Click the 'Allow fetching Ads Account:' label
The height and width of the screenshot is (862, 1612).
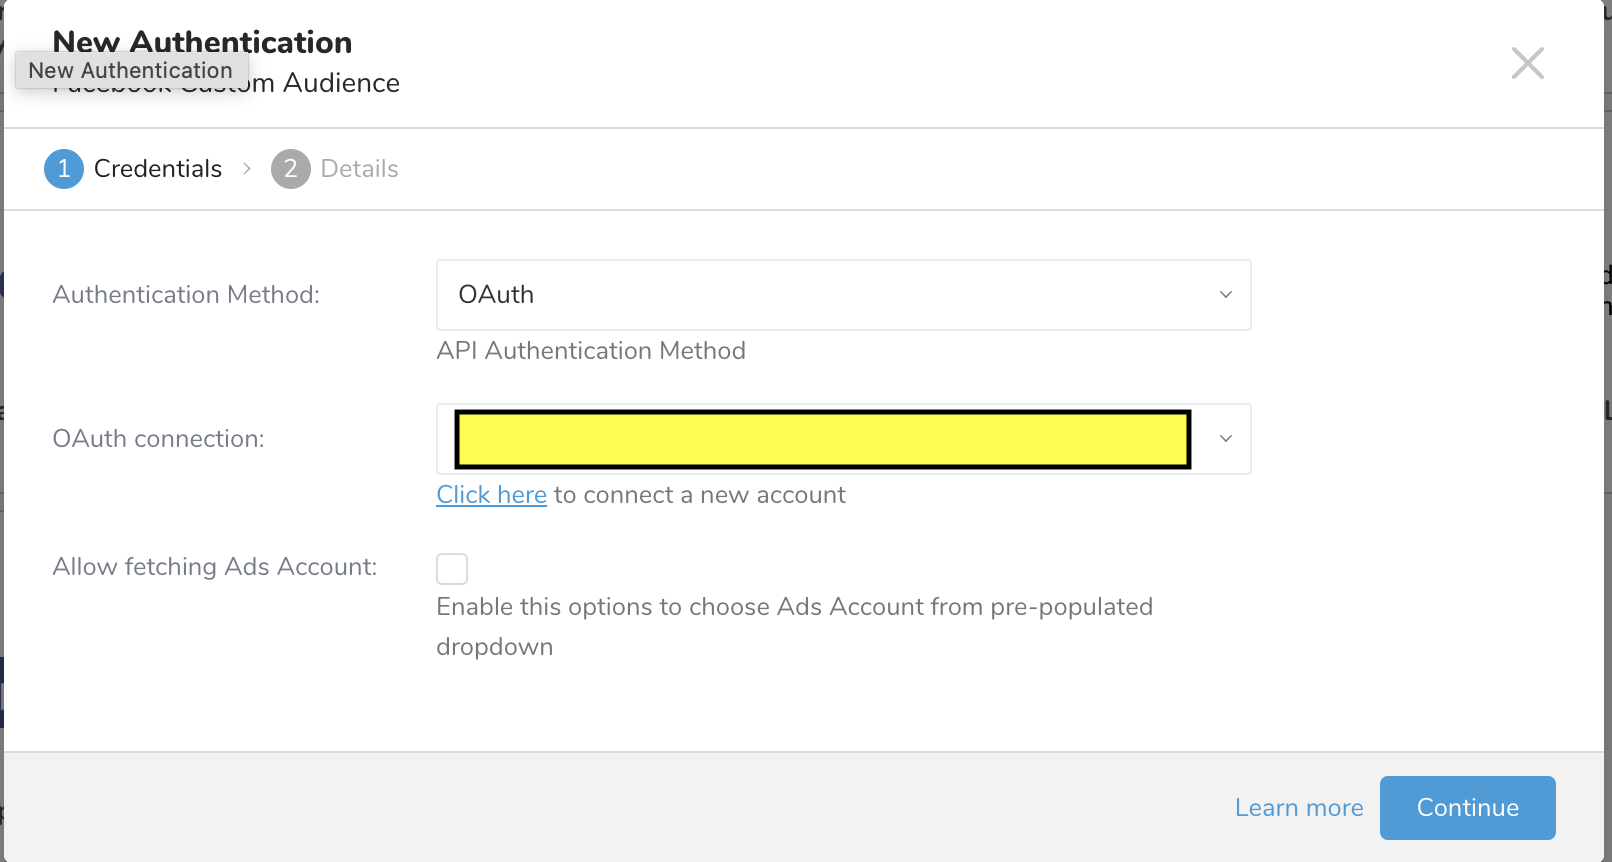point(214,567)
